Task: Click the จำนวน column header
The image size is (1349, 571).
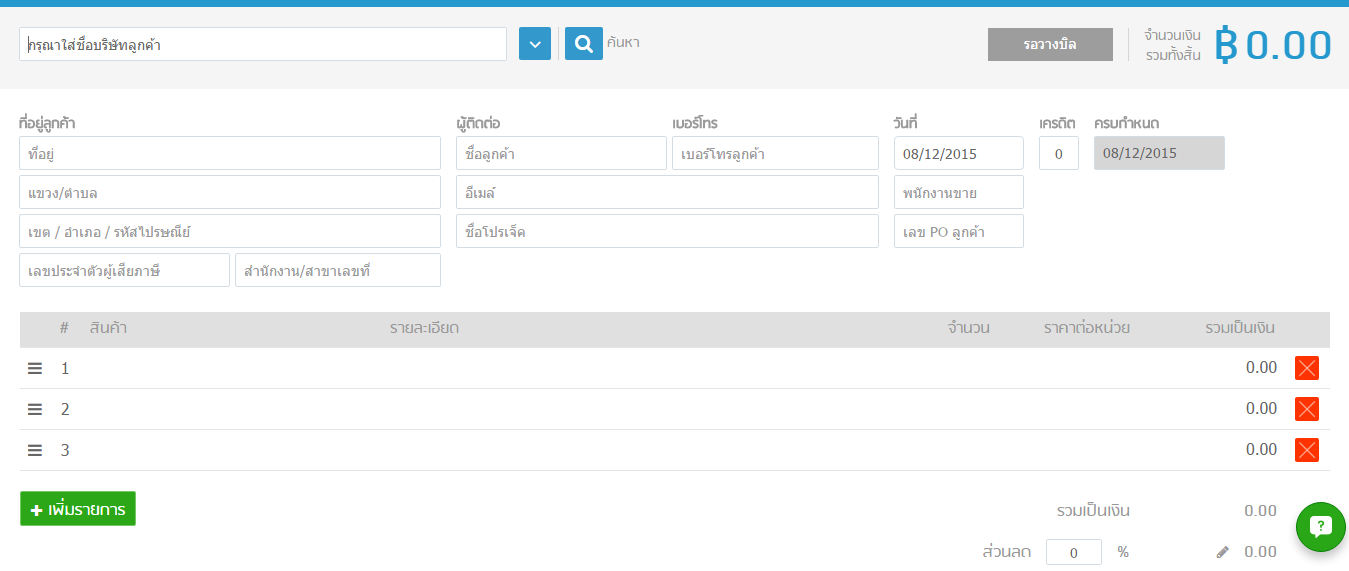Action: 969,328
